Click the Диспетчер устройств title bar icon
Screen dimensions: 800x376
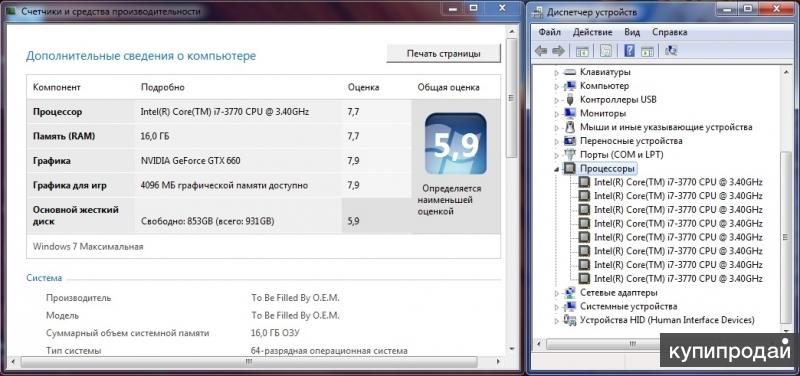[x=538, y=11]
